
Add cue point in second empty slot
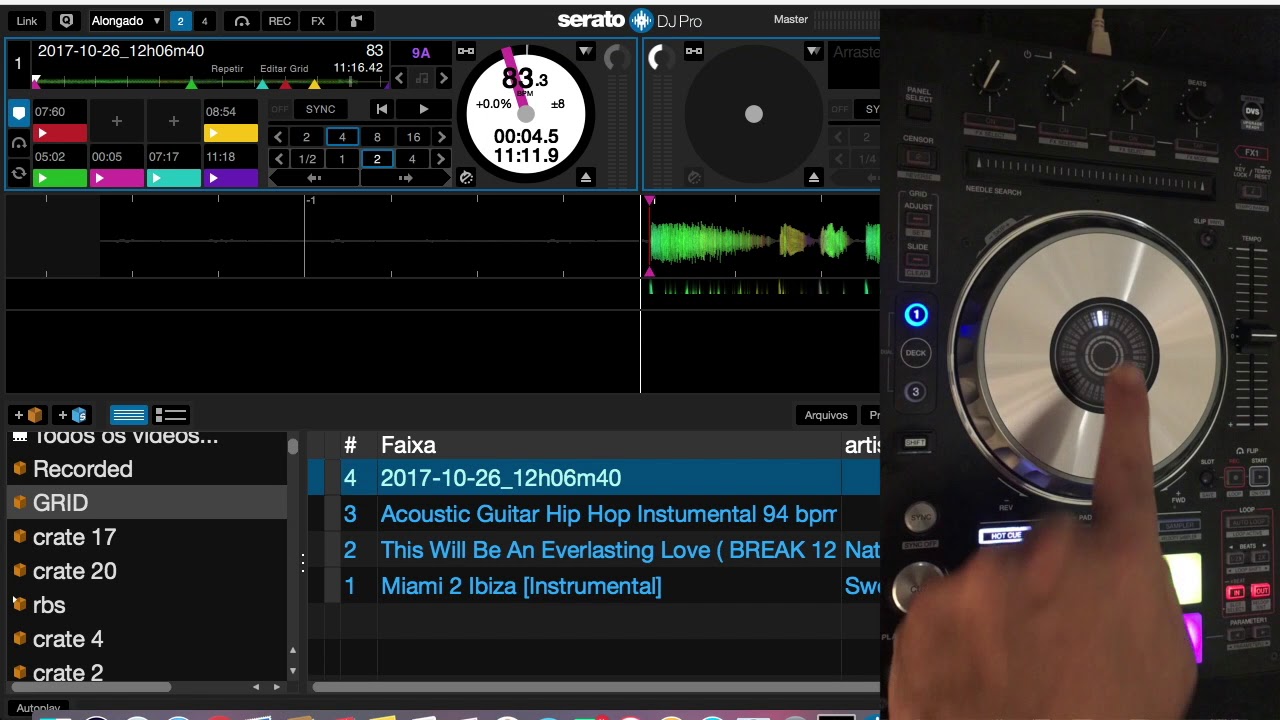coord(174,121)
